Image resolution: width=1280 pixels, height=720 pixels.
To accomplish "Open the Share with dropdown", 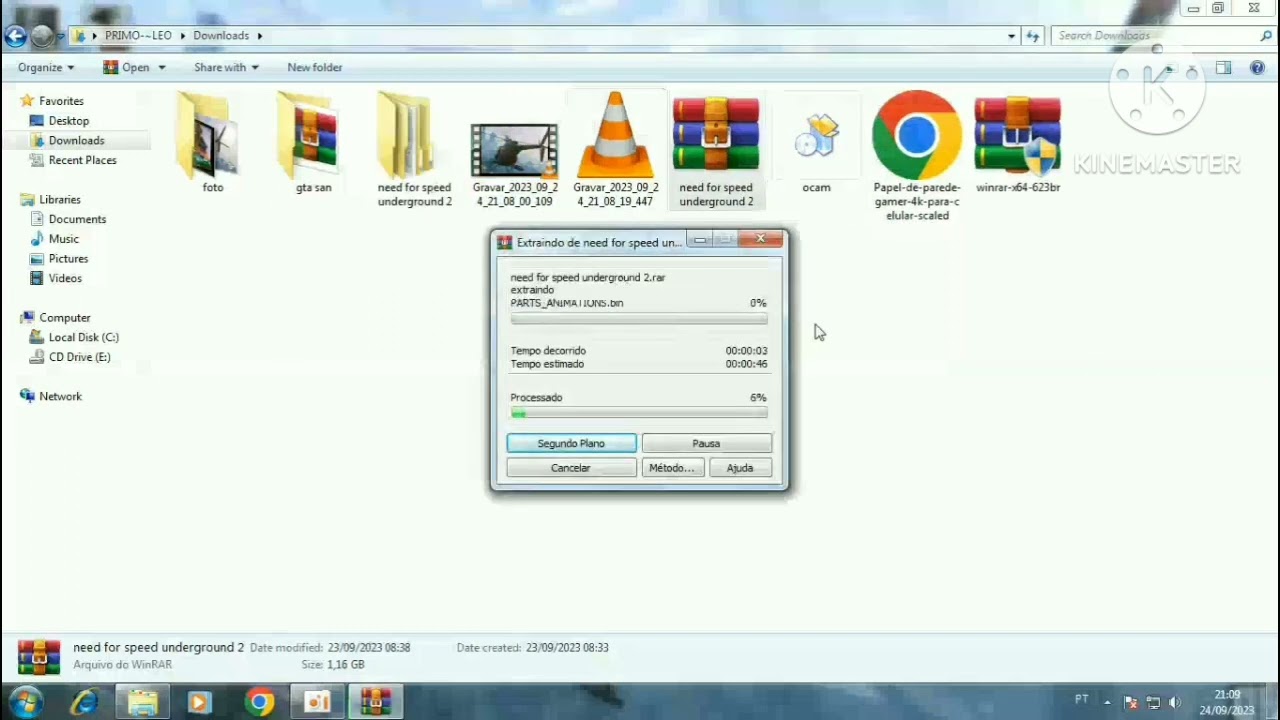I will 226,68.
